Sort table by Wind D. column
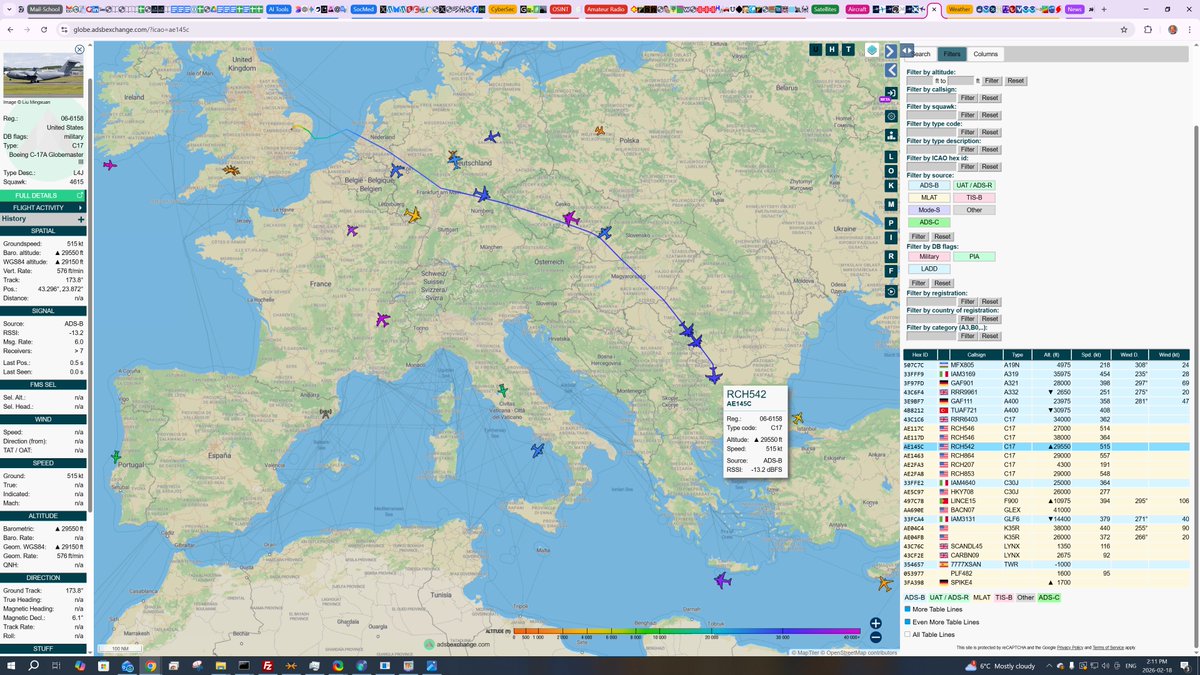 [x=1131, y=354]
